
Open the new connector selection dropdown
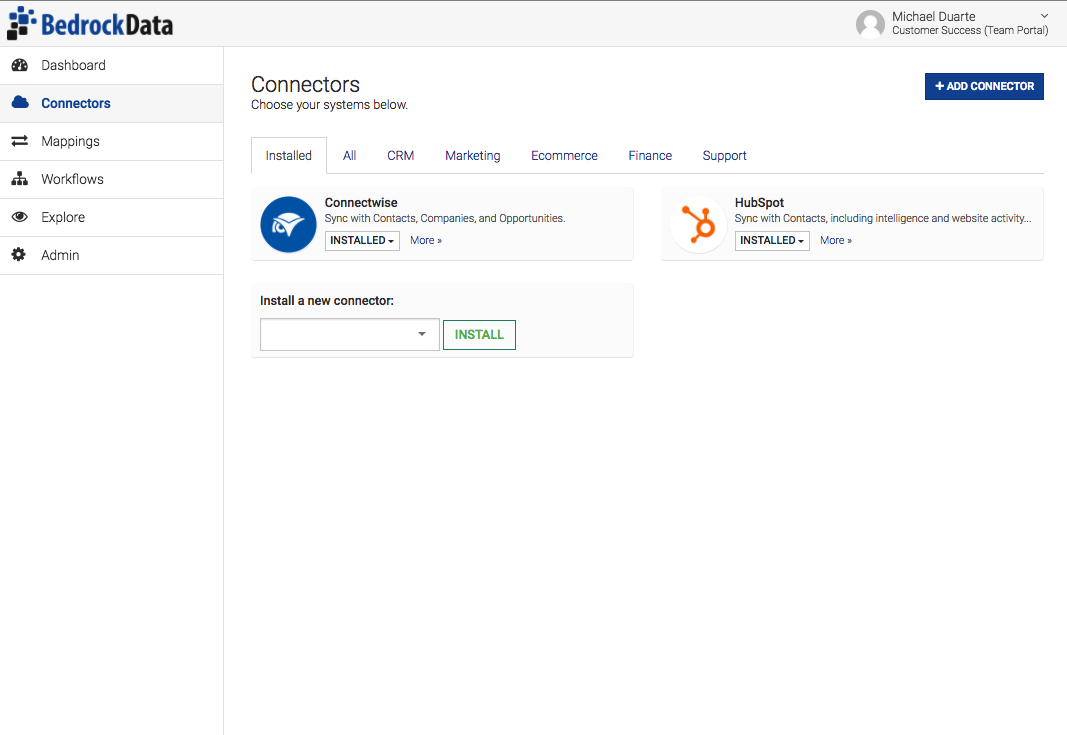[349, 334]
